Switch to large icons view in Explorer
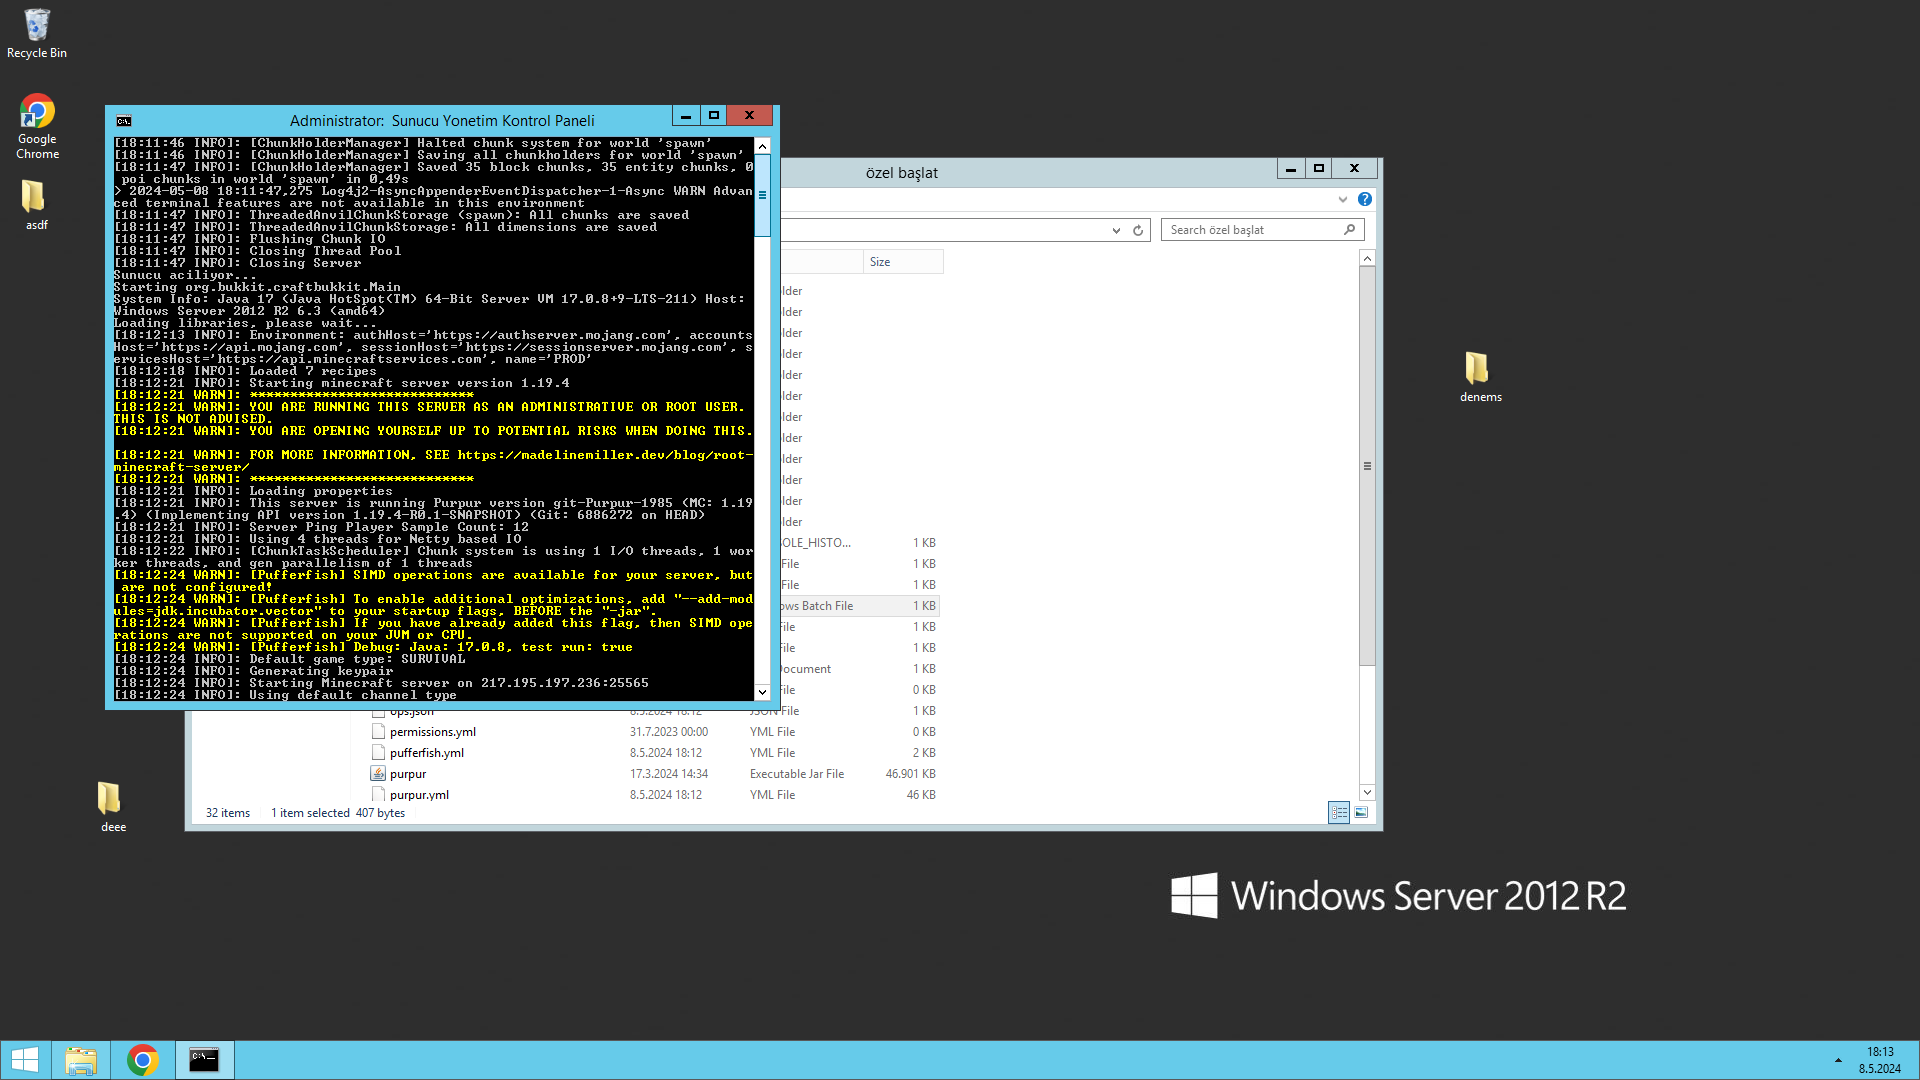Image resolution: width=1920 pixels, height=1080 pixels. 1361,813
